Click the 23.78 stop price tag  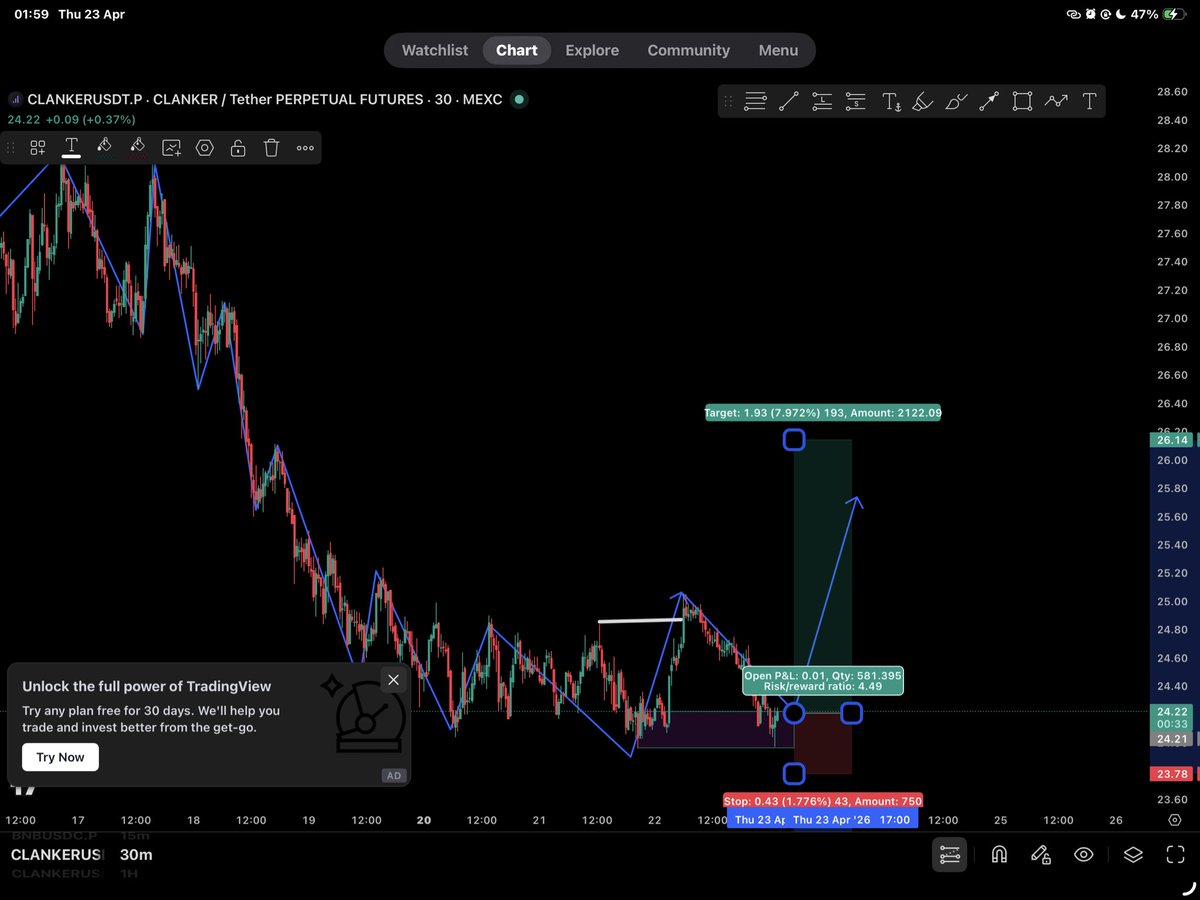pyautogui.click(x=1172, y=773)
